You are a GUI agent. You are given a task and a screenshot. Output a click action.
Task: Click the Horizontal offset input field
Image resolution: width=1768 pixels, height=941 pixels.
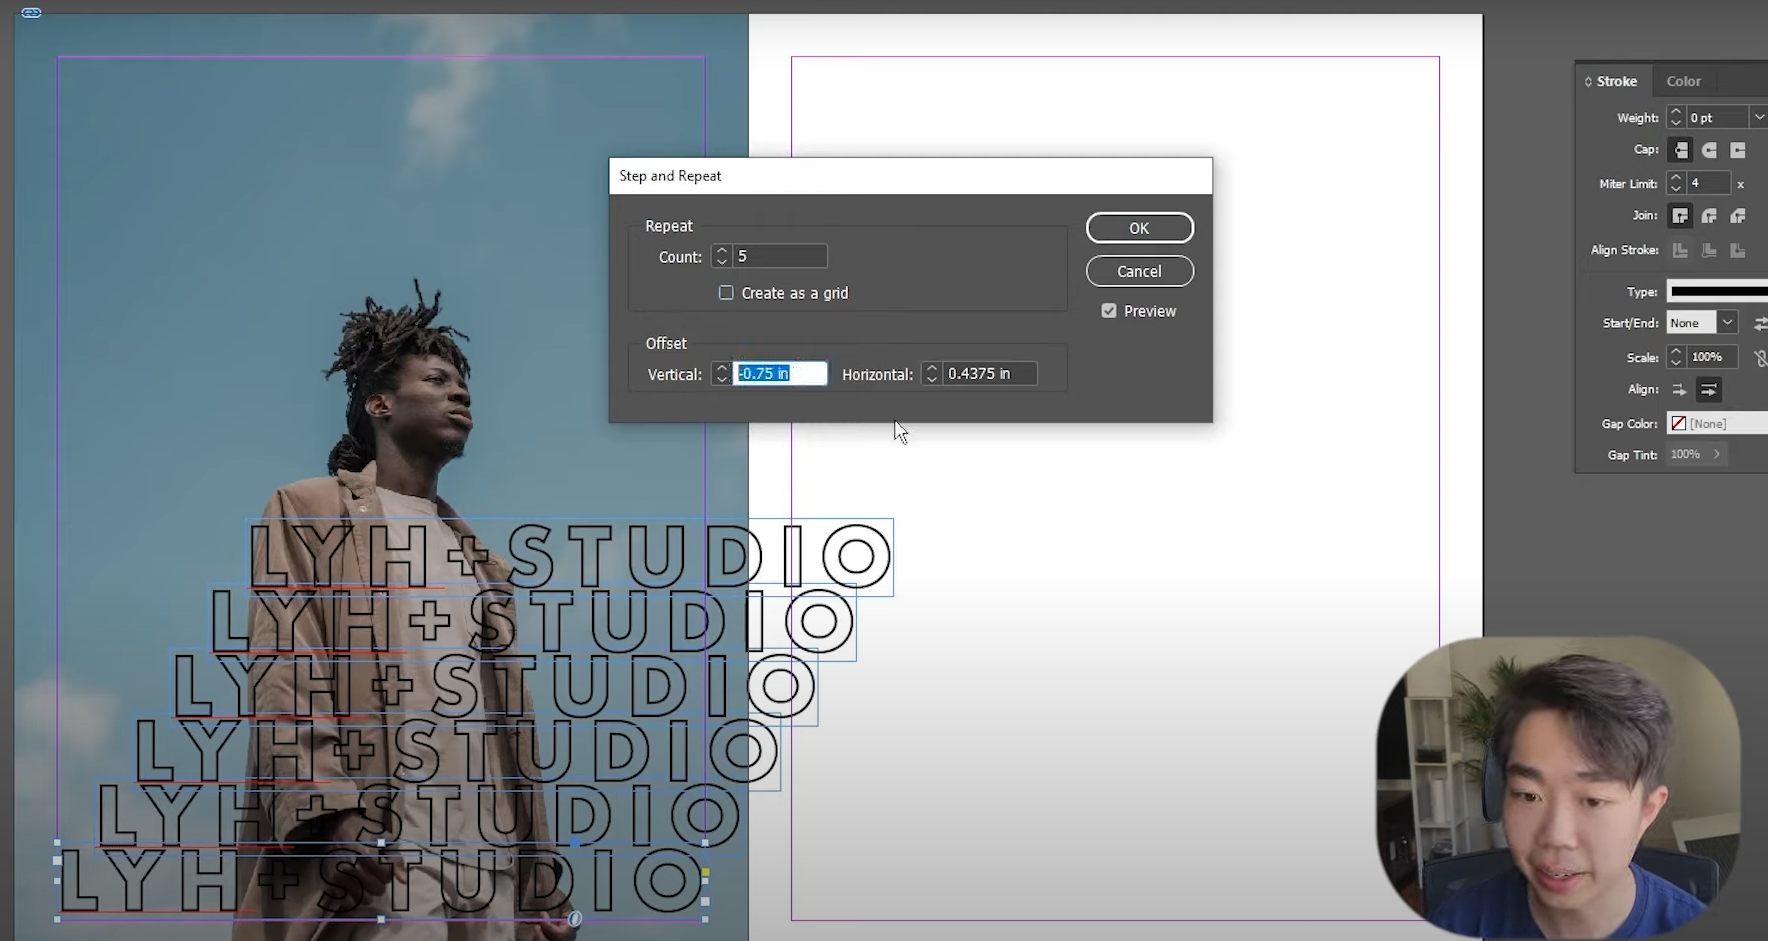pos(990,374)
